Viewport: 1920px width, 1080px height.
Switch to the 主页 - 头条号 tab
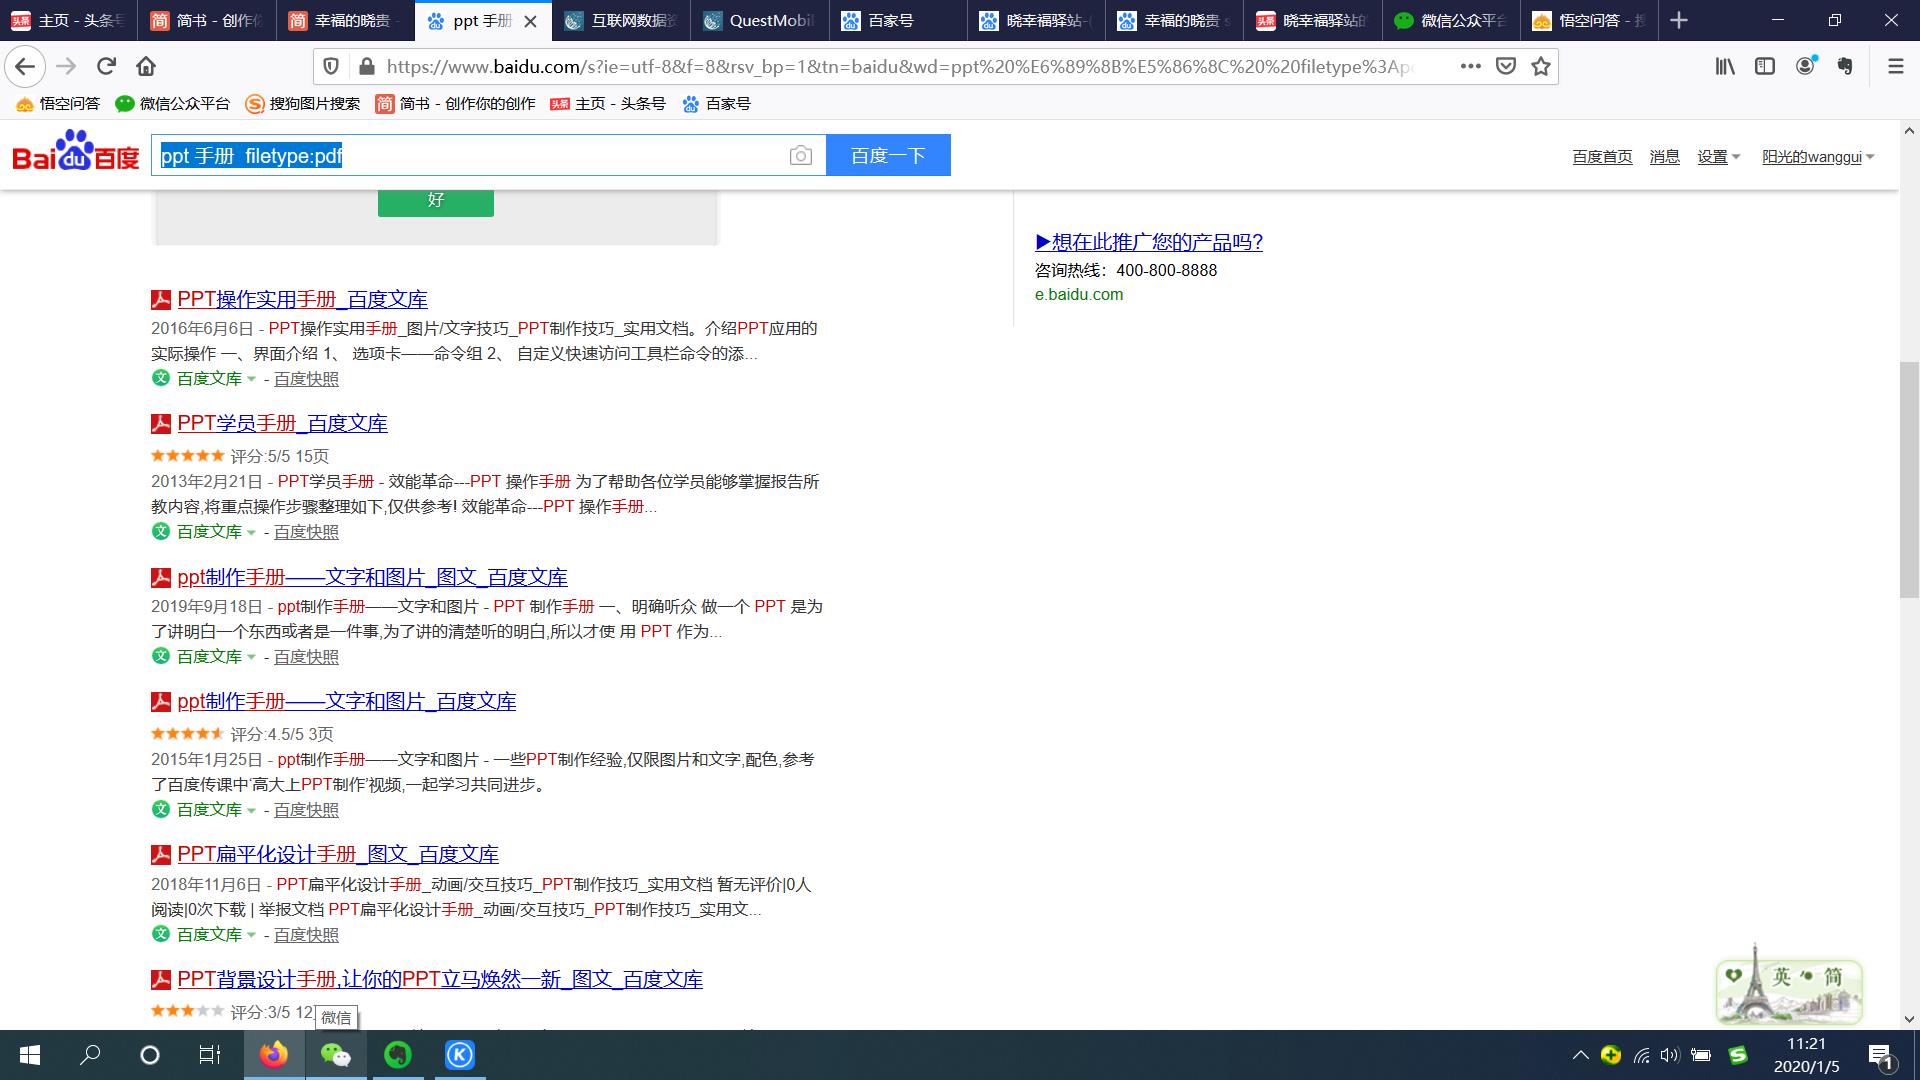click(x=68, y=20)
